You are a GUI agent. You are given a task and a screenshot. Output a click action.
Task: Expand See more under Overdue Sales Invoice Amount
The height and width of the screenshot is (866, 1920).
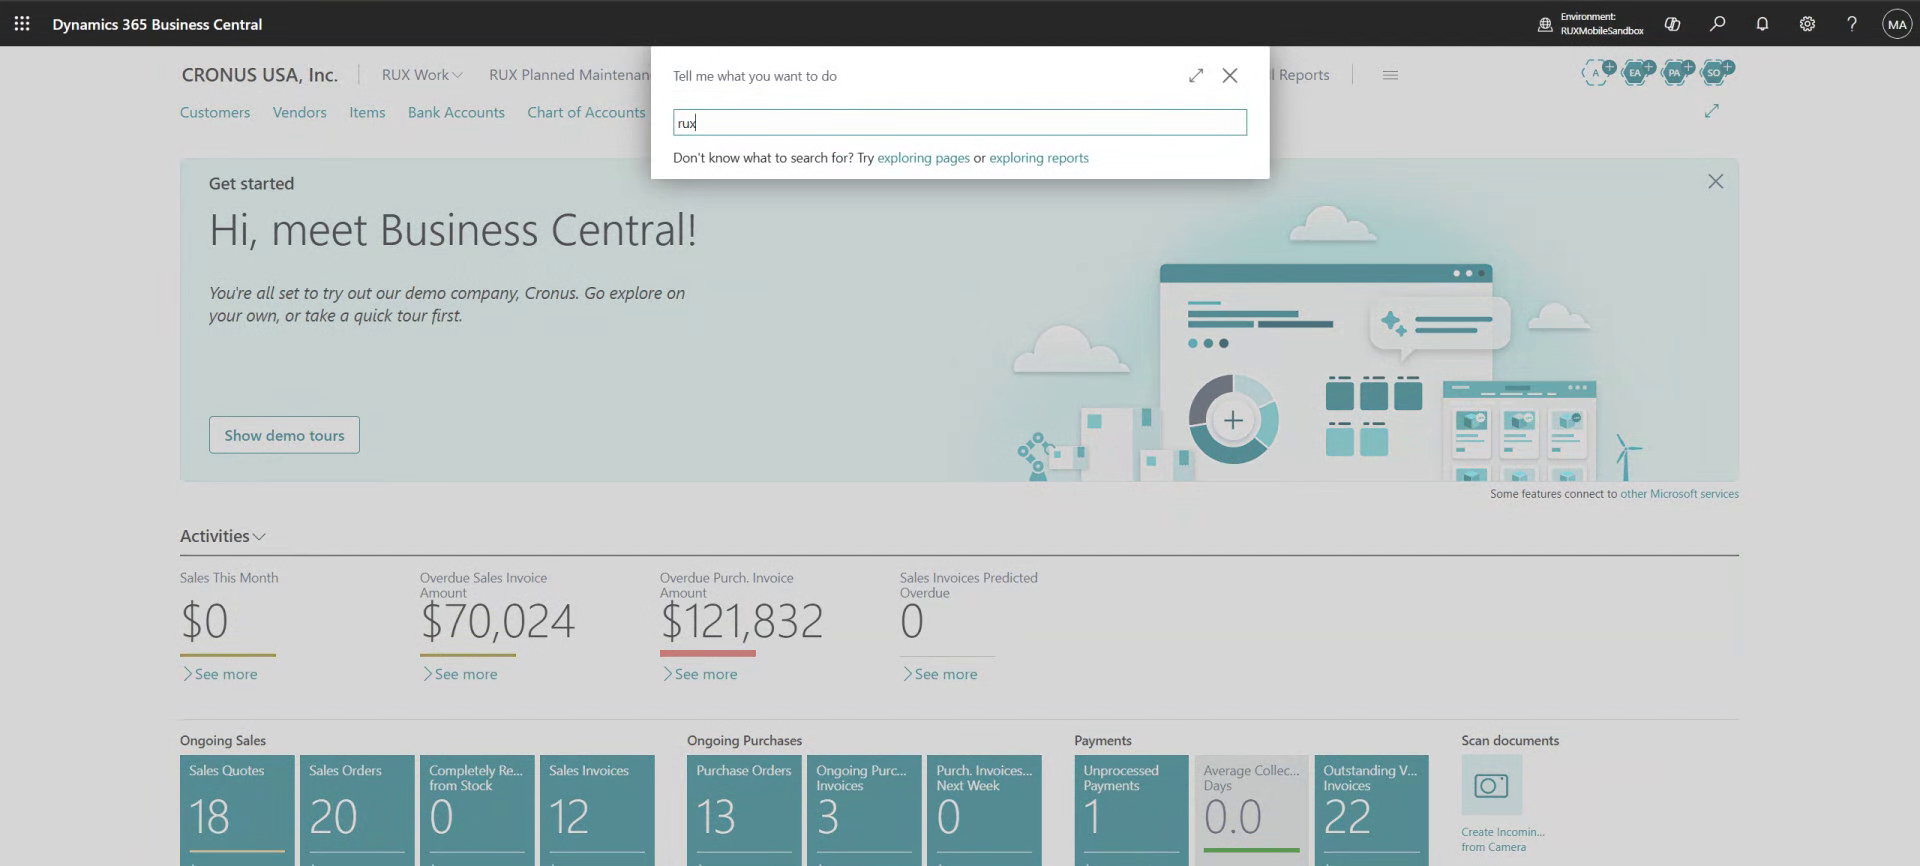(460, 674)
